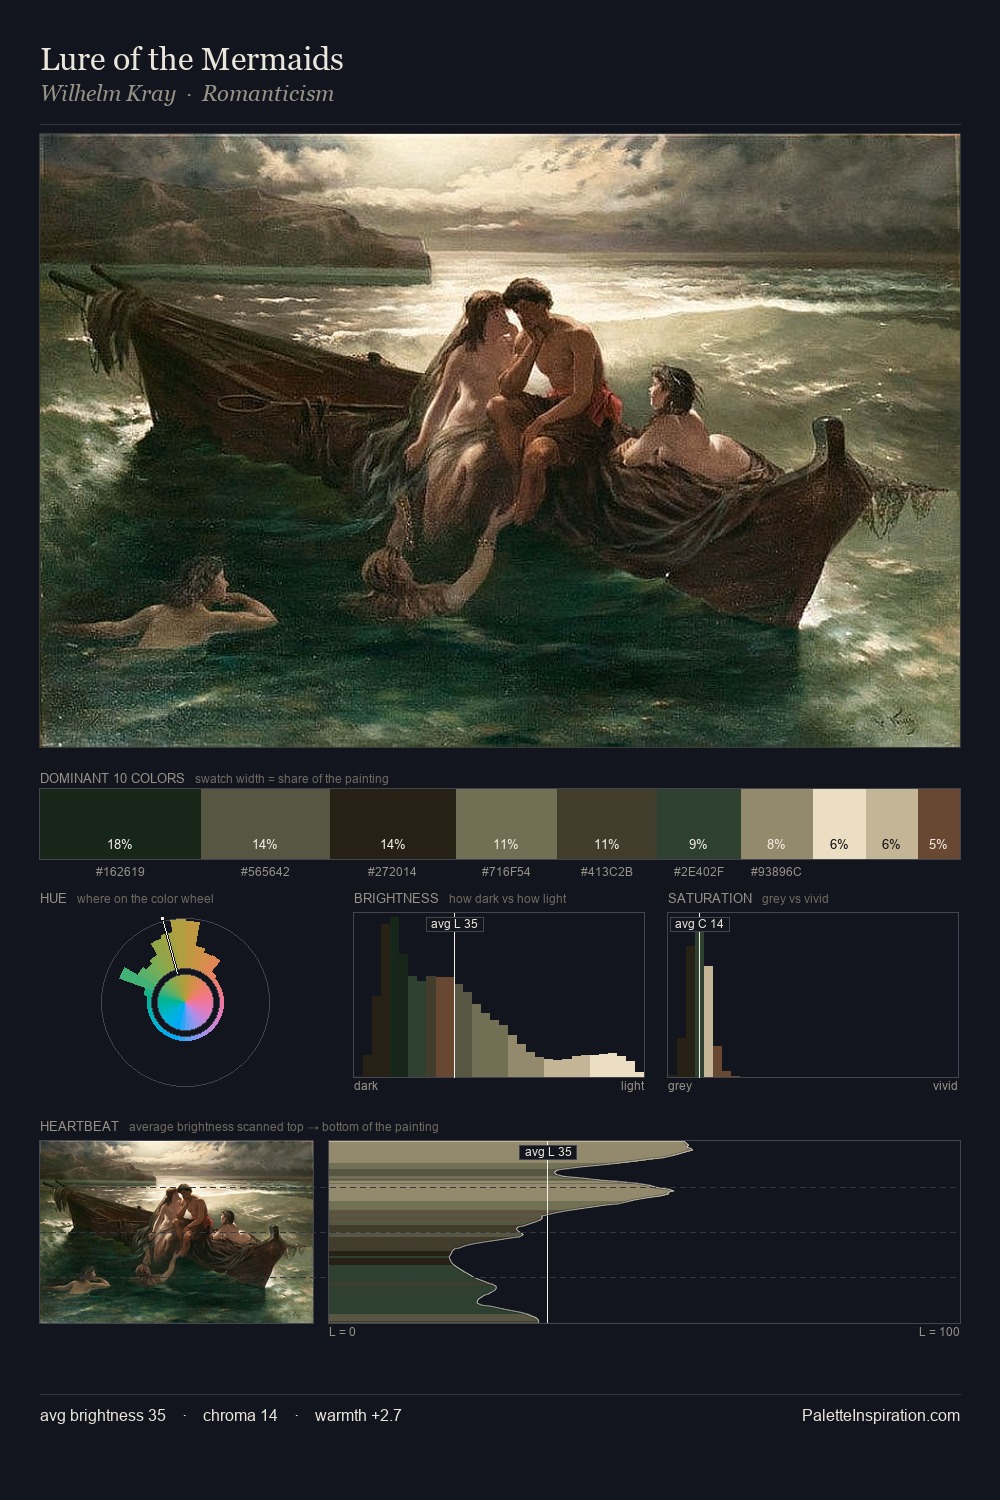Pick the 5% reddish brown swatch
The height and width of the screenshot is (1500, 1000).
(x=938, y=824)
